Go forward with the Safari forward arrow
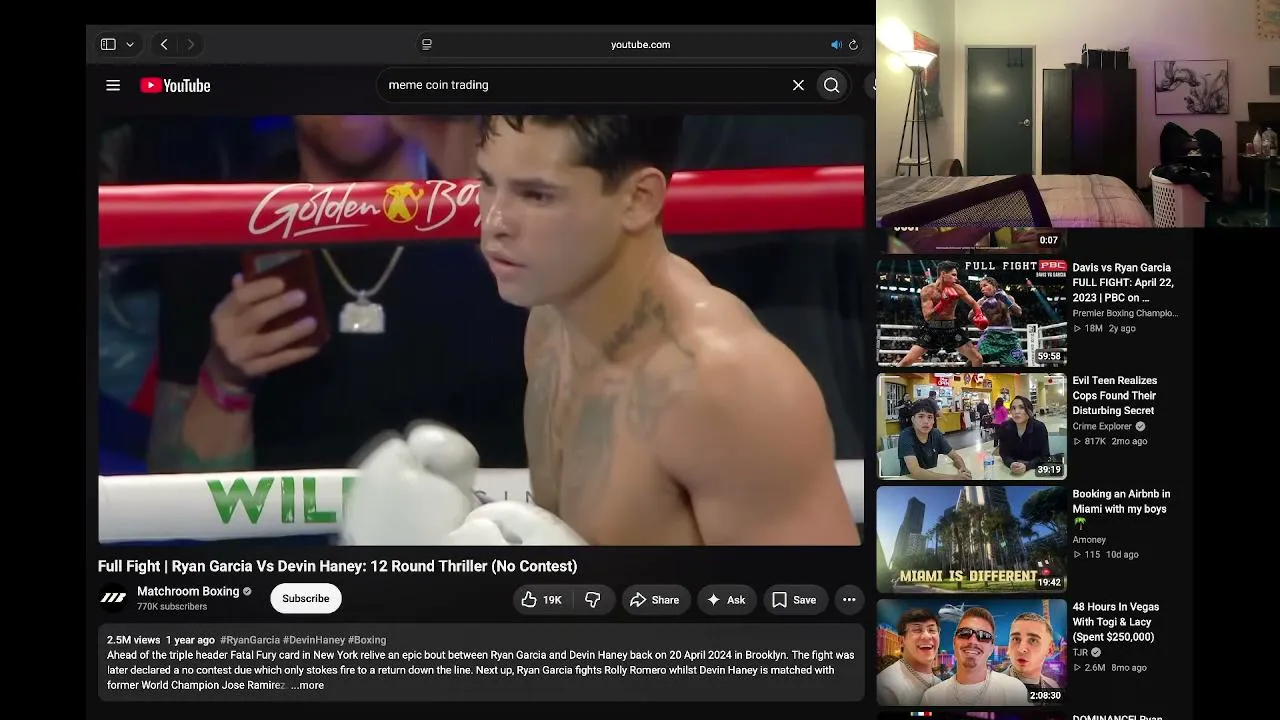The width and height of the screenshot is (1280, 720). pyautogui.click(x=190, y=45)
